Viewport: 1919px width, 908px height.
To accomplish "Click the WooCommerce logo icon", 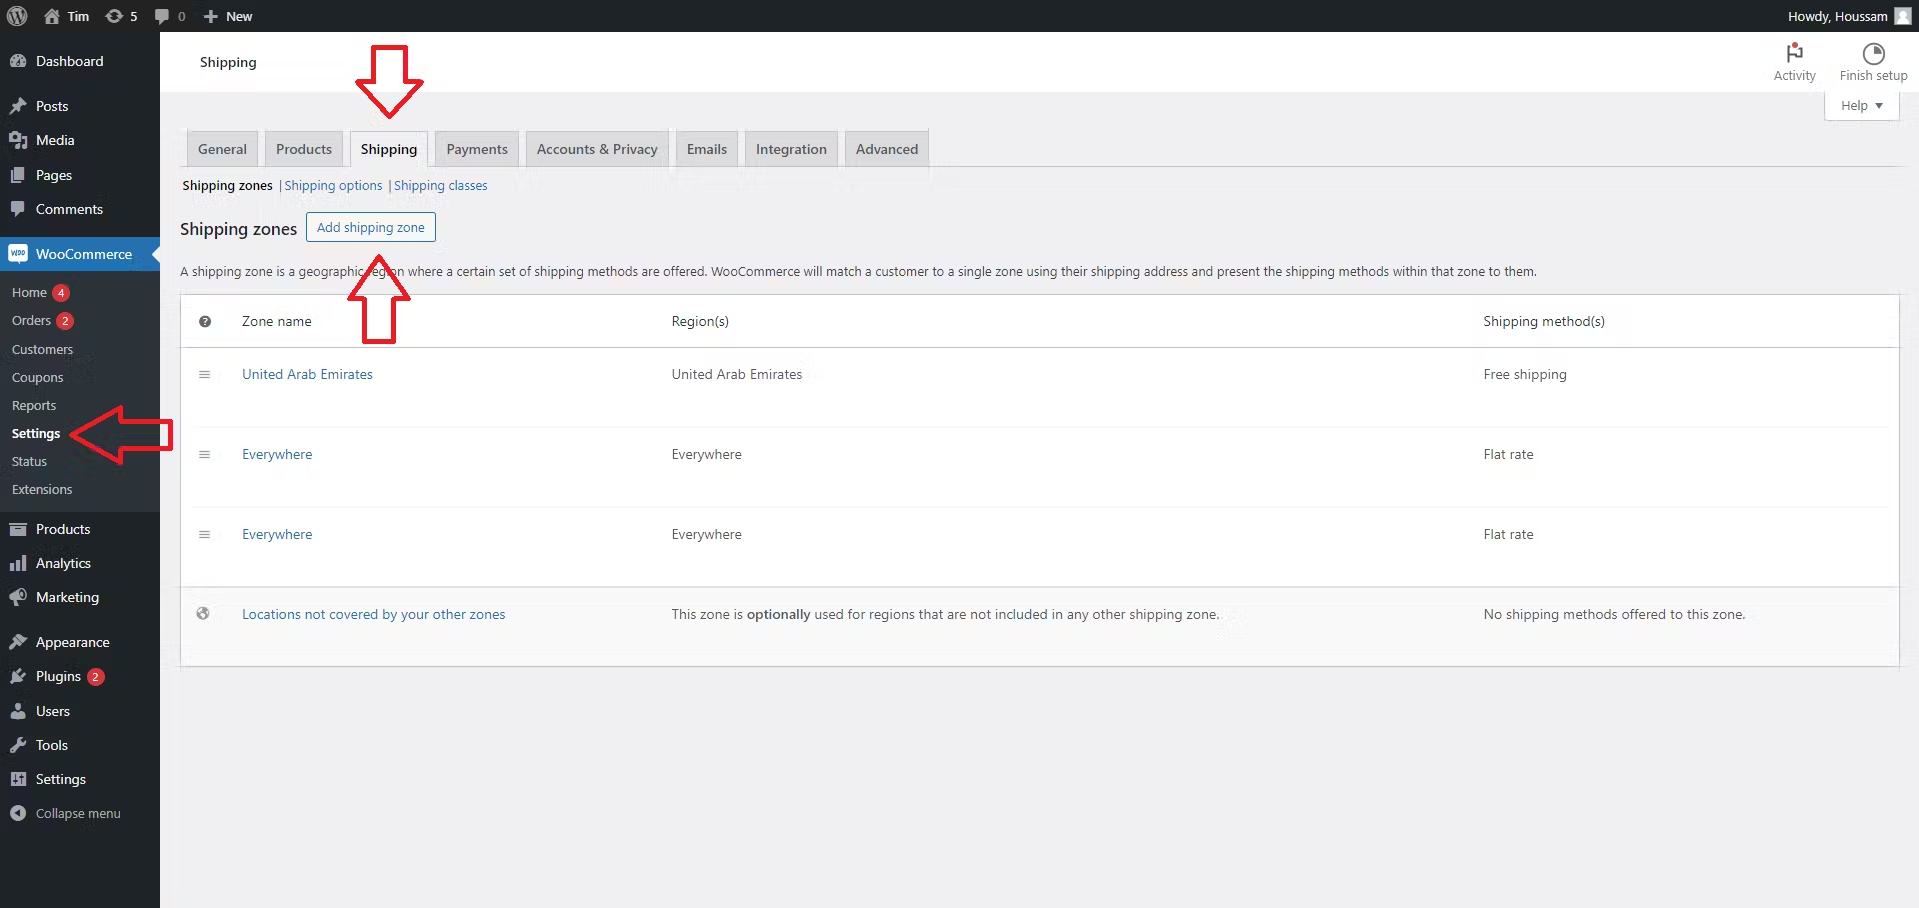I will 18,254.
